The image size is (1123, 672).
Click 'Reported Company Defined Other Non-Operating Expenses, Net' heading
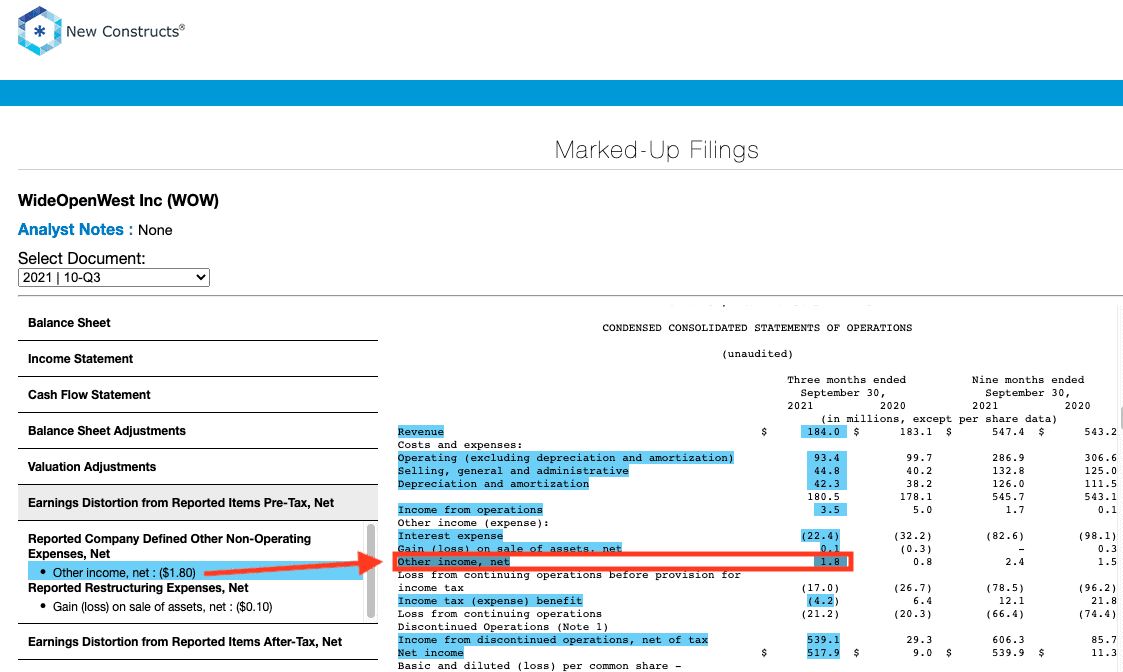tap(170, 546)
